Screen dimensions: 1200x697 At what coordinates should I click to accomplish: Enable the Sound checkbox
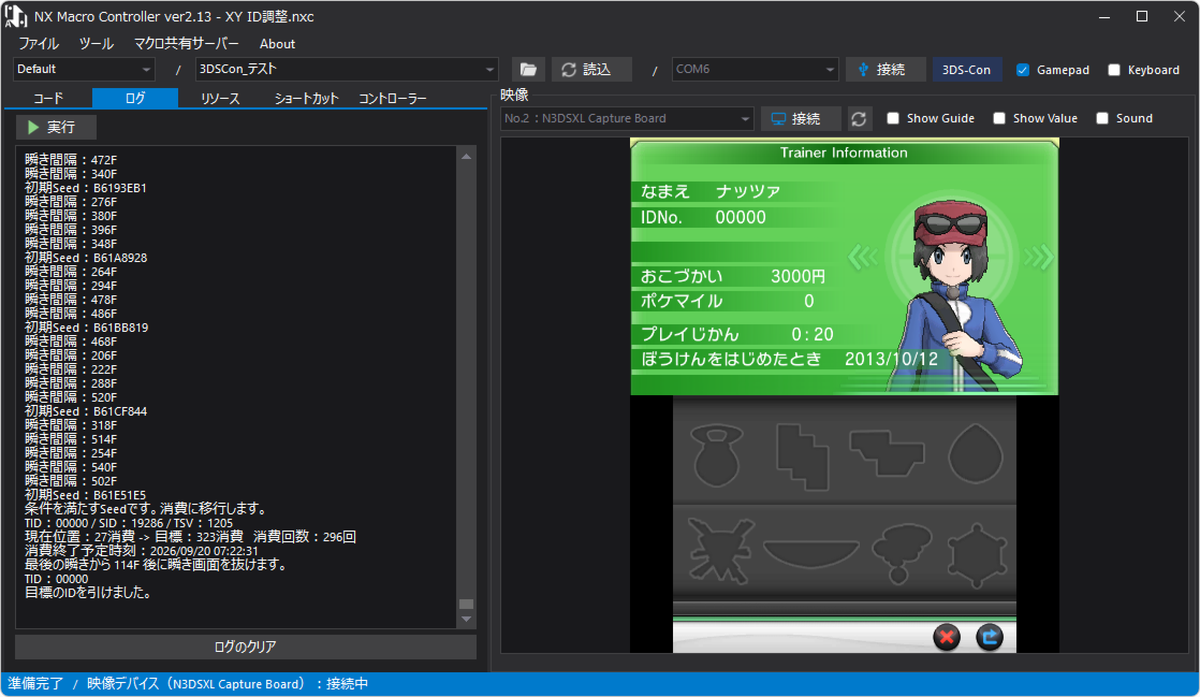click(1102, 118)
